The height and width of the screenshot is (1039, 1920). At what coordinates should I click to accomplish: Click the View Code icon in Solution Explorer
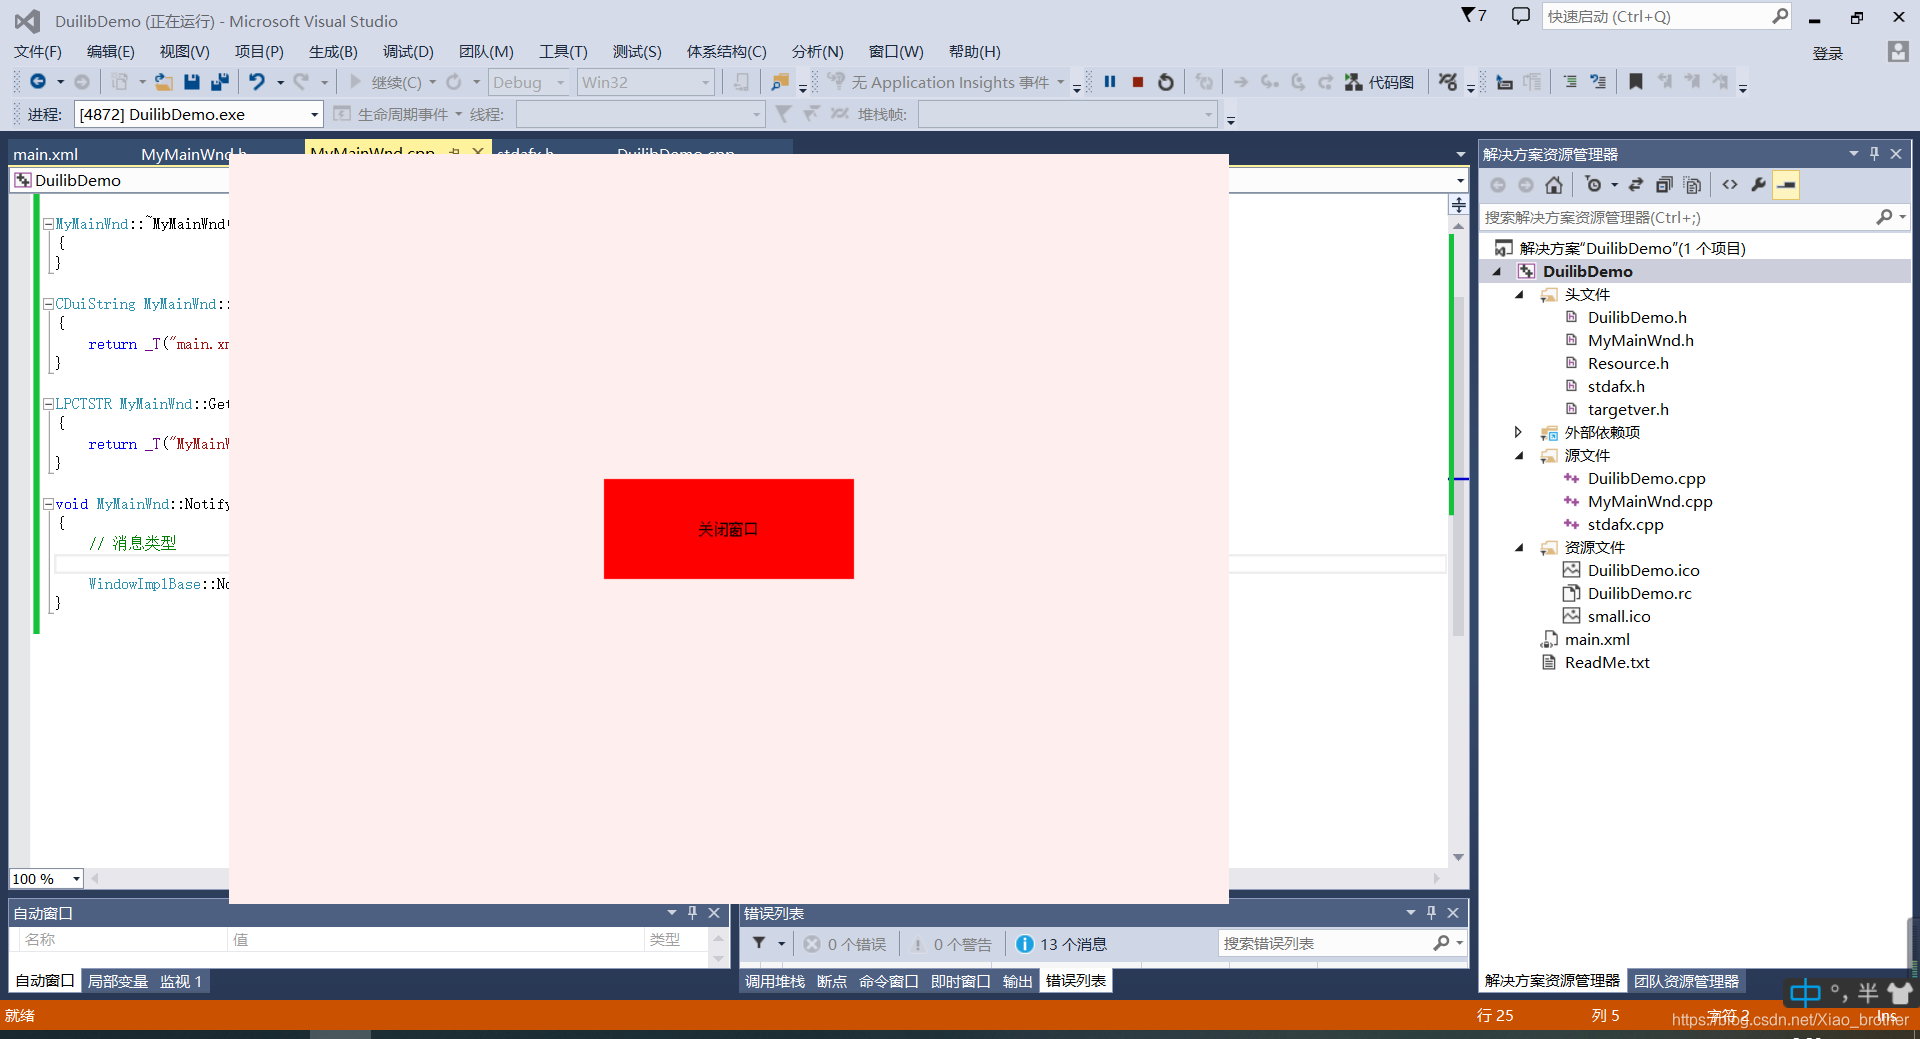[1730, 185]
